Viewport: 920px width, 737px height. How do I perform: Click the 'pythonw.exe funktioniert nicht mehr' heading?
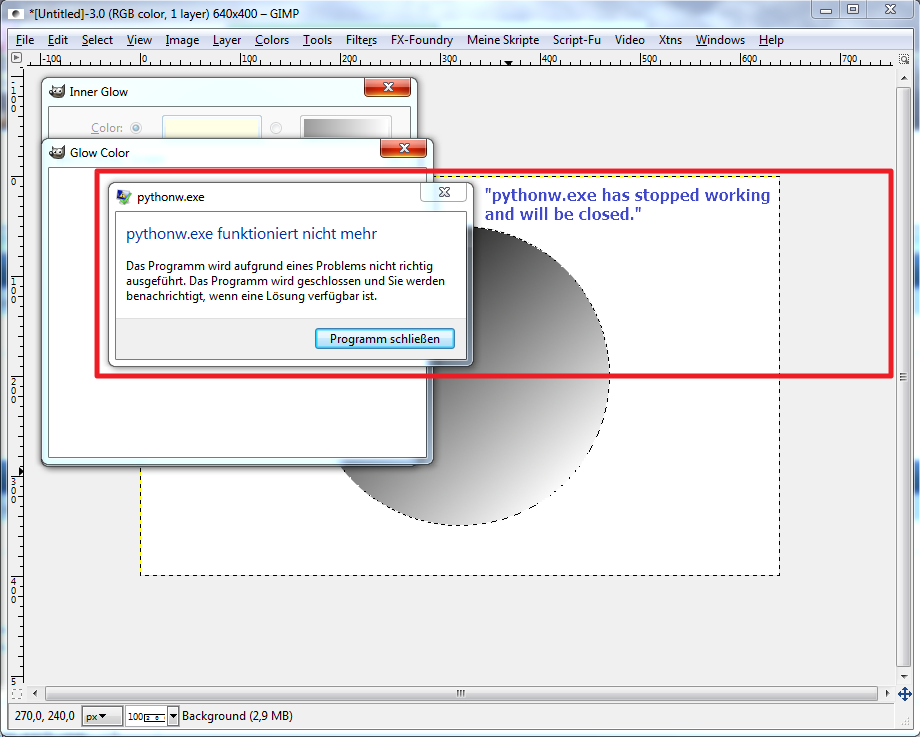click(x=251, y=234)
